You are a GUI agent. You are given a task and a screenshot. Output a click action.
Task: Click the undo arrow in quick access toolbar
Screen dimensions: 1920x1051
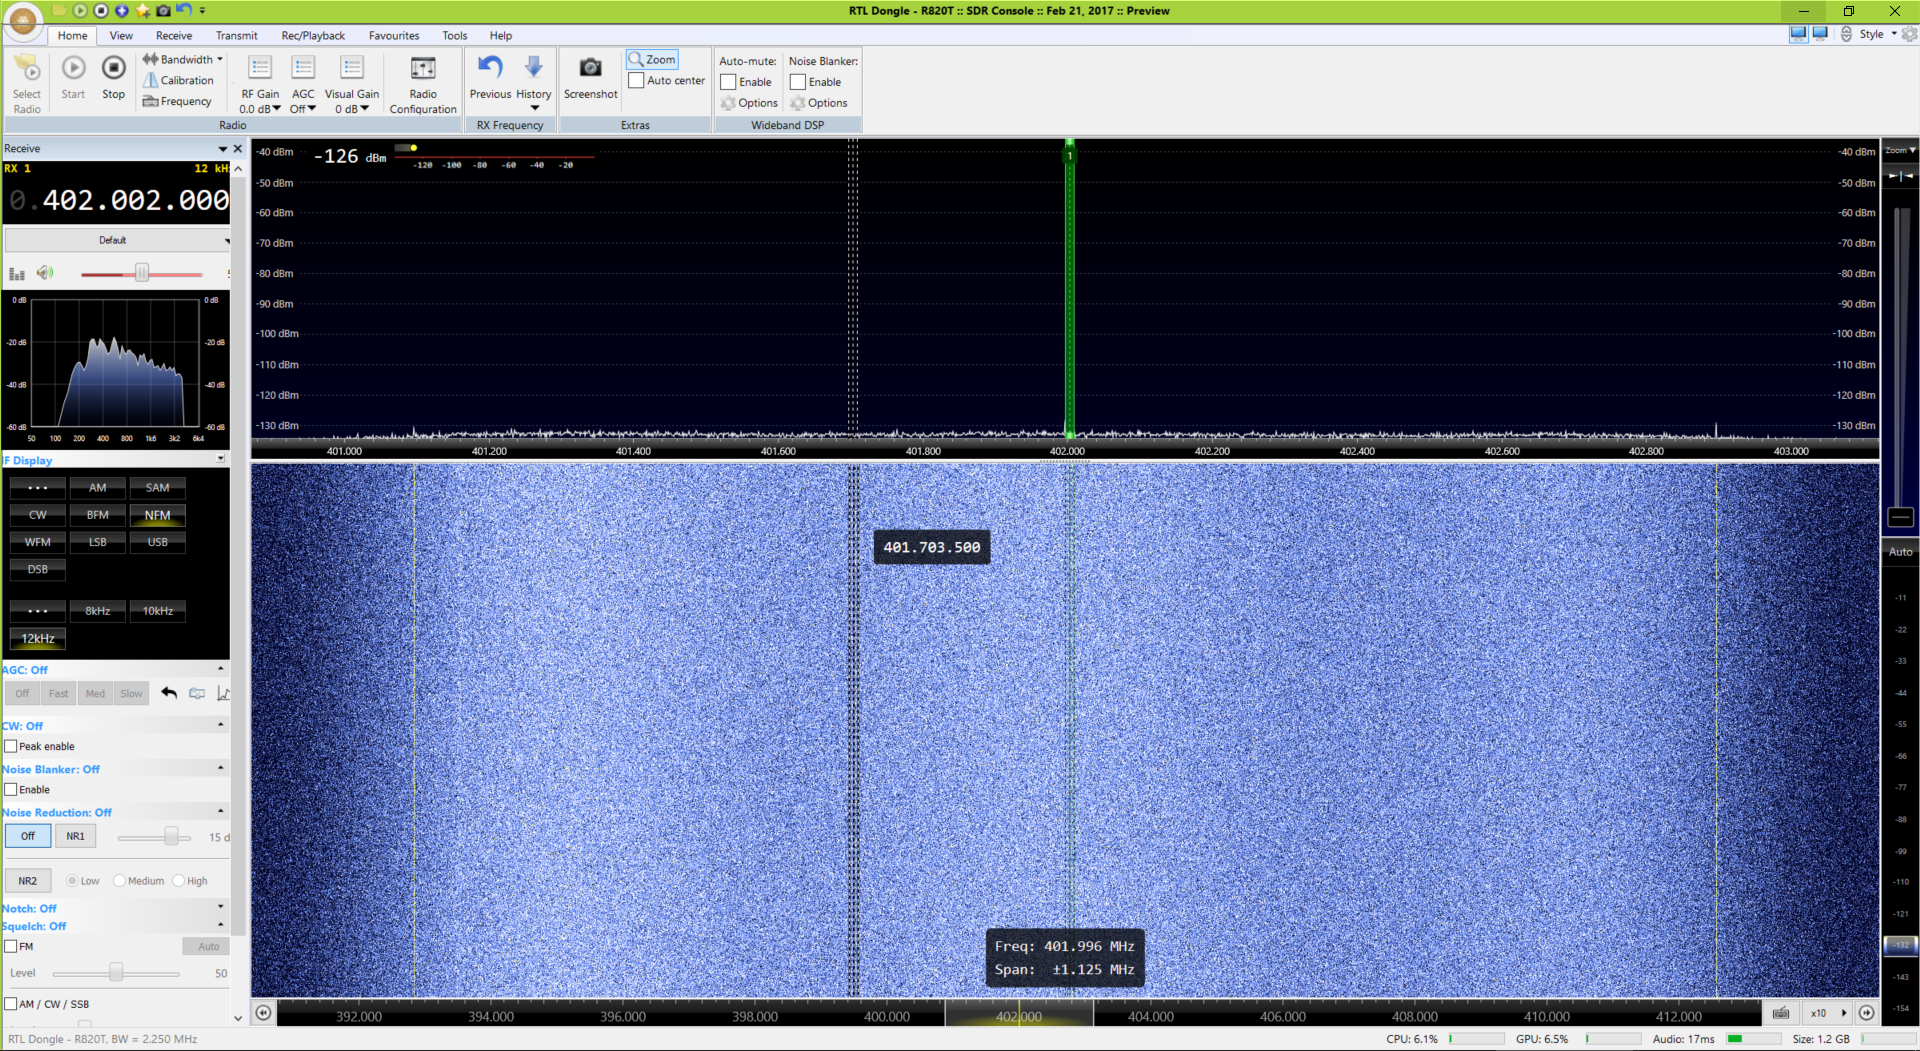[183, 10]
